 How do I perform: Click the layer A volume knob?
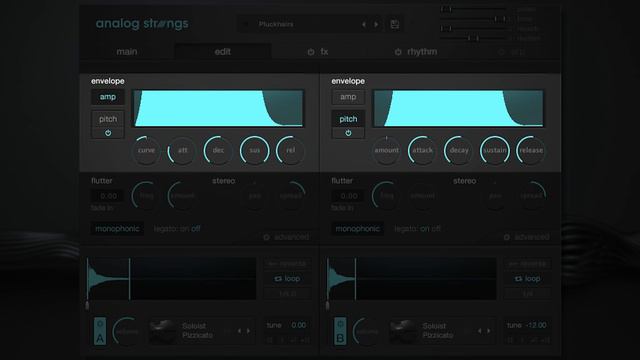coord(127,331)
